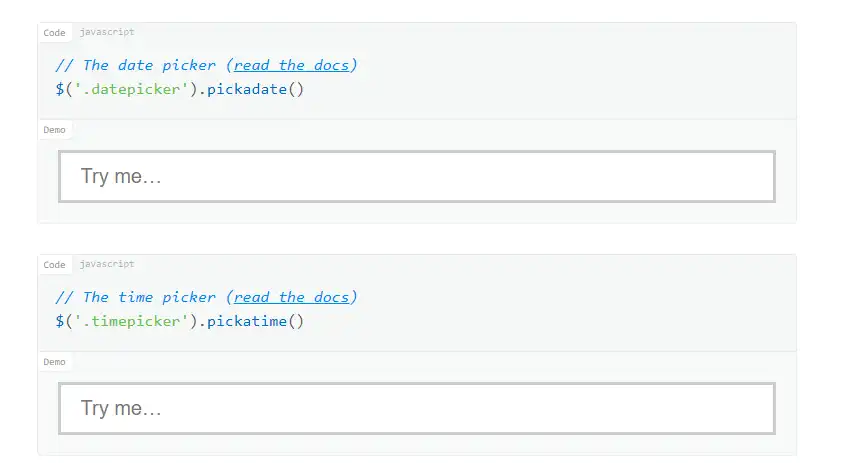
Task: Click the javascript label on the datepicker block
Action: (x=107, y=33)
